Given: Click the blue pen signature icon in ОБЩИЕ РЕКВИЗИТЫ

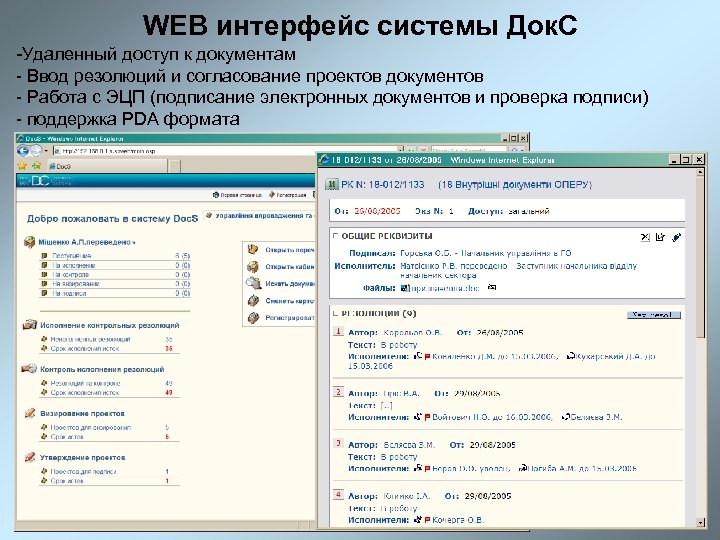Looking at the screenshot, I should 676,237.
